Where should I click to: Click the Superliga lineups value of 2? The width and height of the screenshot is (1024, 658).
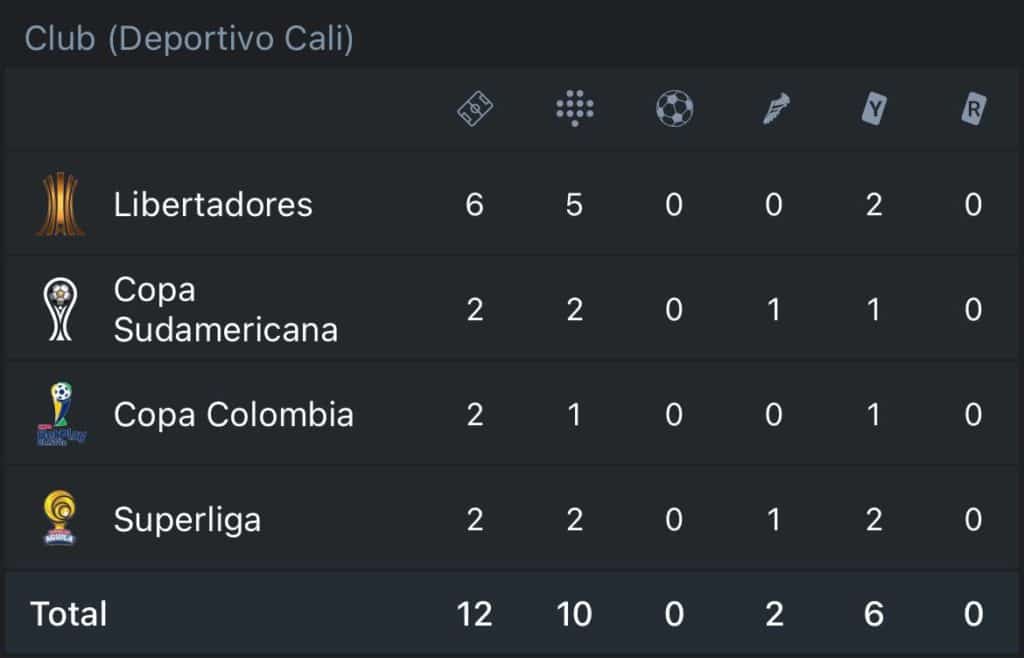(x=575, y=519)
